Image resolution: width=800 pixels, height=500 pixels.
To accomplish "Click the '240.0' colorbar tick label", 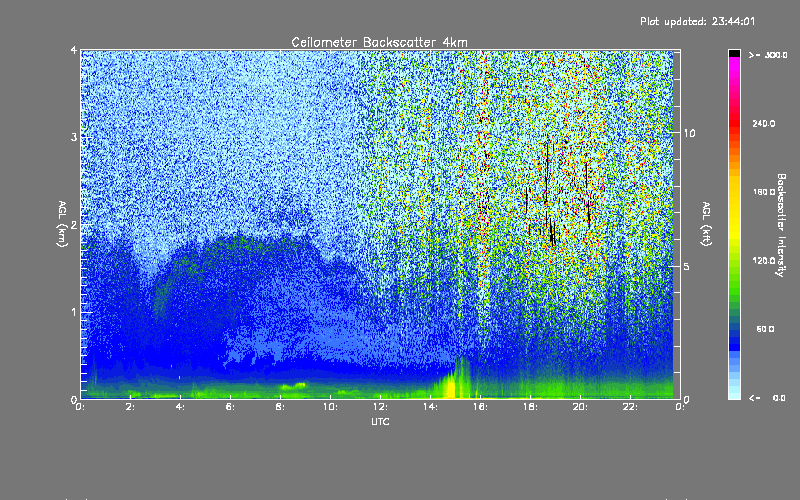I will pyautogui.click(x=764, y=124).
